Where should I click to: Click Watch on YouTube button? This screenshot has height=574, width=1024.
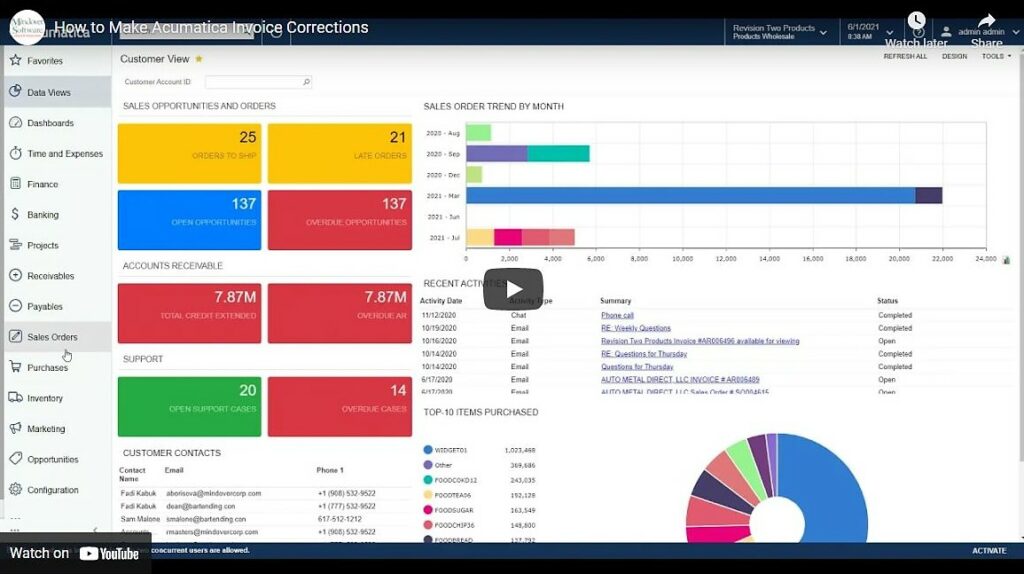(x=74, y=553)
